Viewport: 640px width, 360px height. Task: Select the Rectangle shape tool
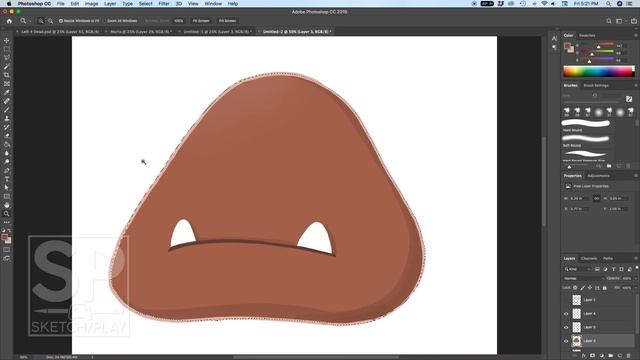(7, 196)
